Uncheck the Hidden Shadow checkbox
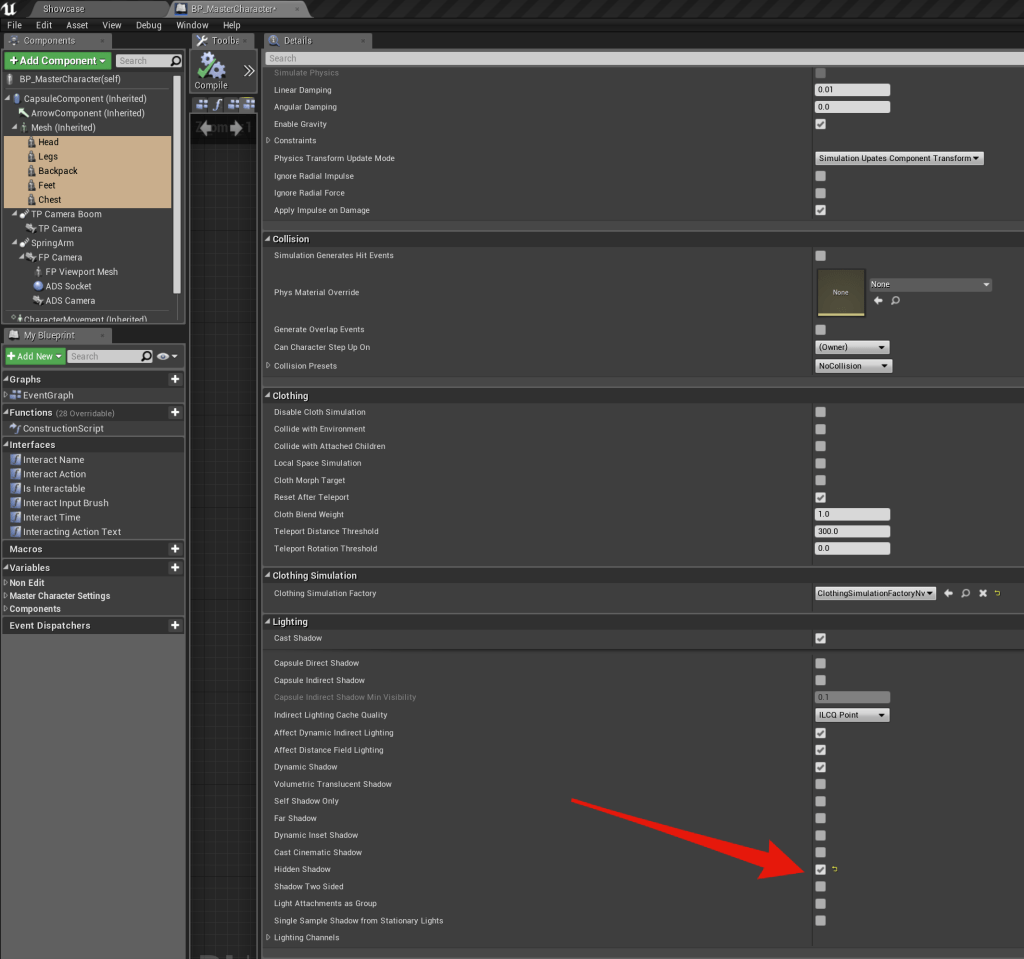 820,870
